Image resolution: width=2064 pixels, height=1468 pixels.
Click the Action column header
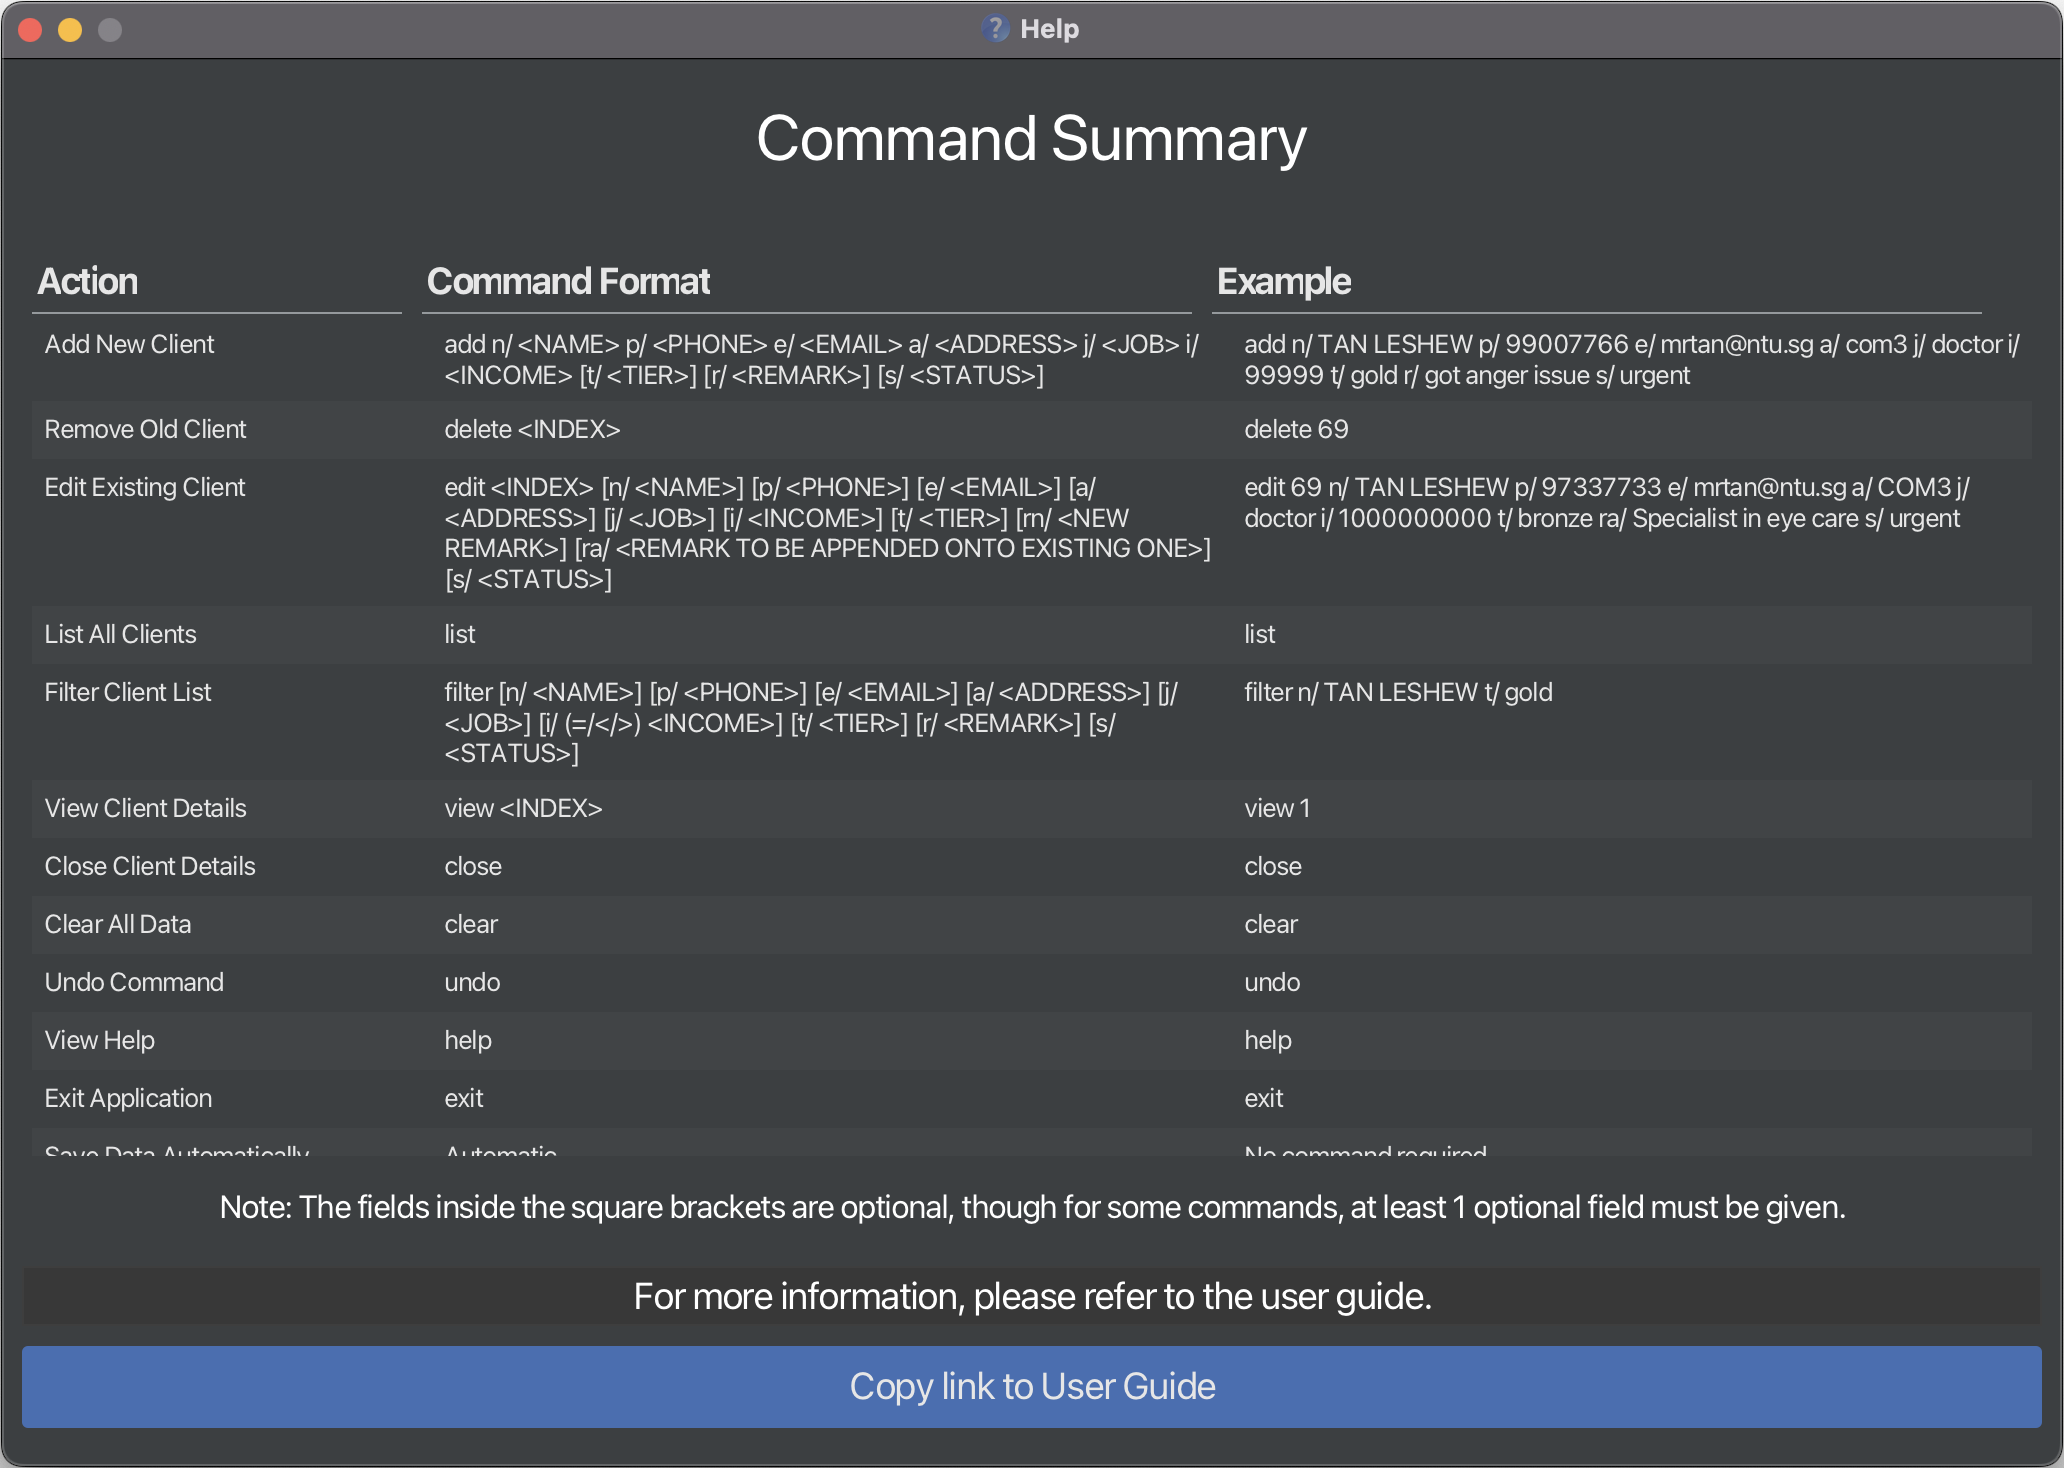pyautogui.click(x=86, y=283)
